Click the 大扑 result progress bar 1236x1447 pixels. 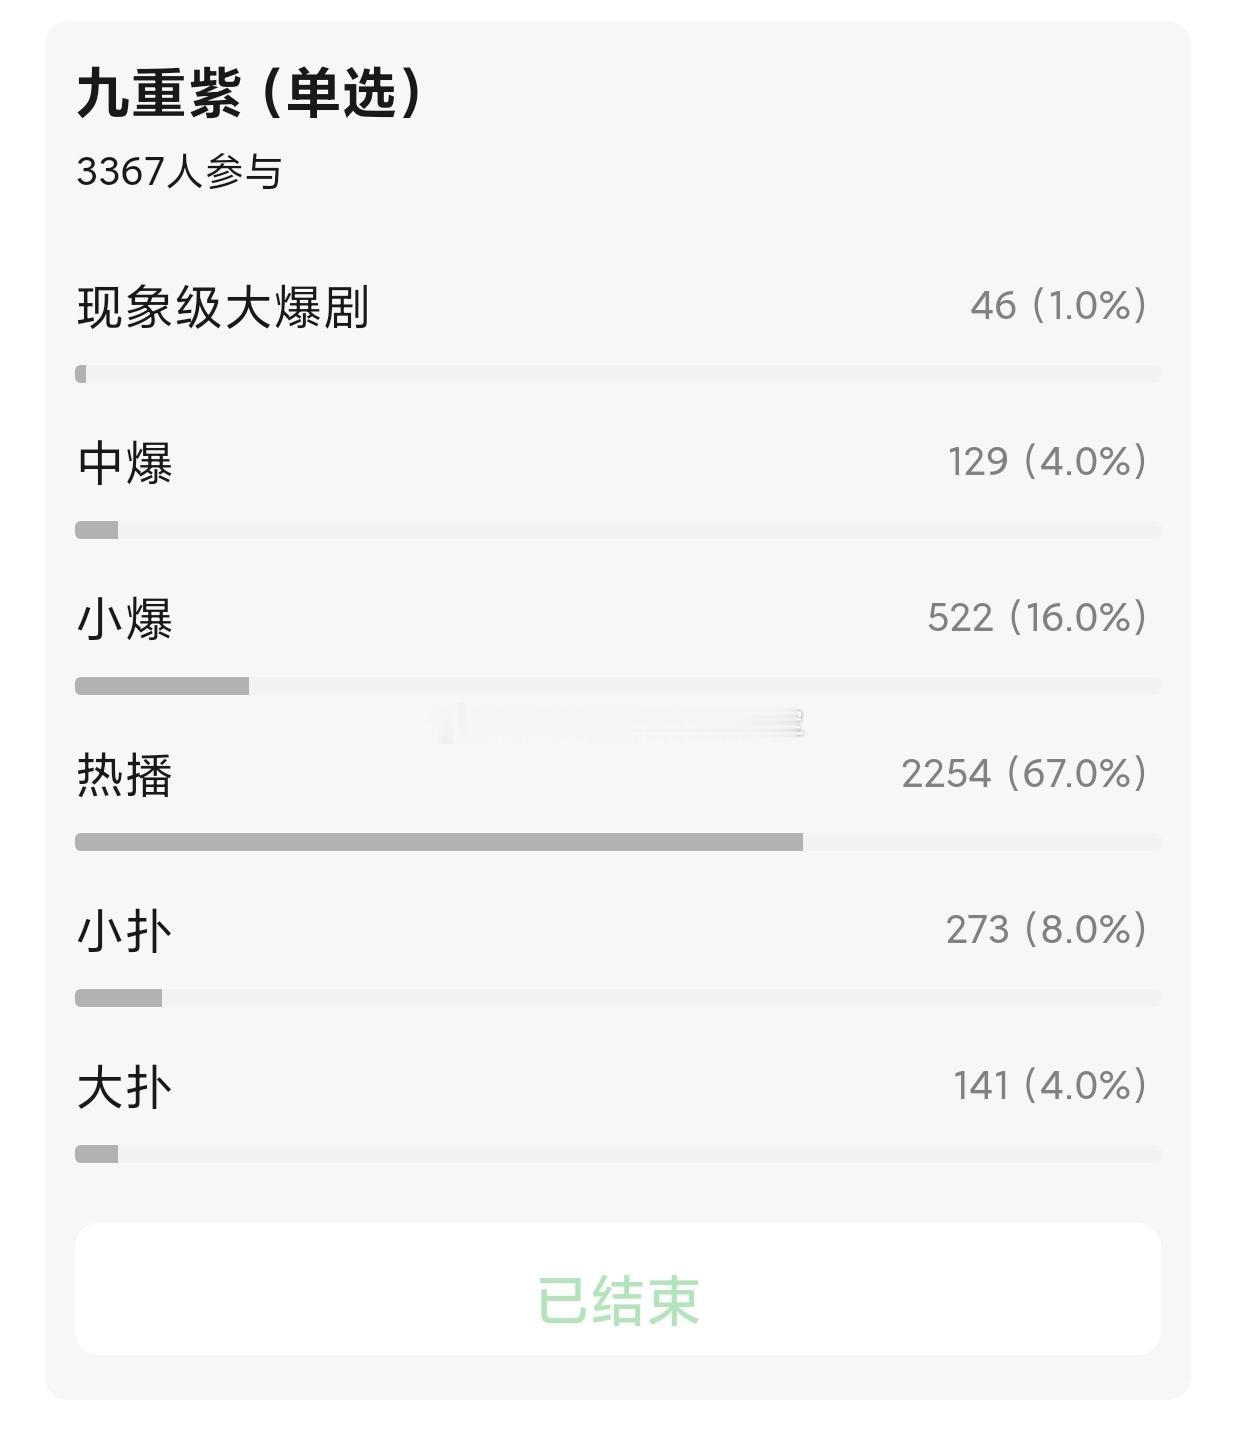(618, 1154)
